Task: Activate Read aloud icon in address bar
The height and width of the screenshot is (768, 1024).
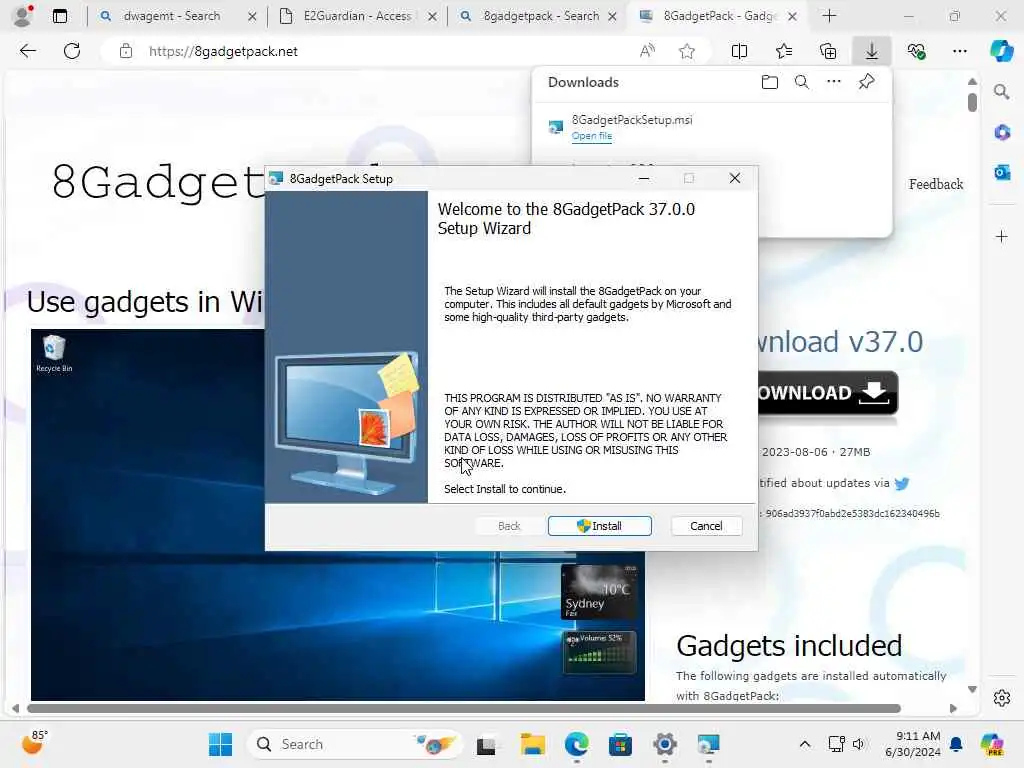Action: click(x=647, y=51)
